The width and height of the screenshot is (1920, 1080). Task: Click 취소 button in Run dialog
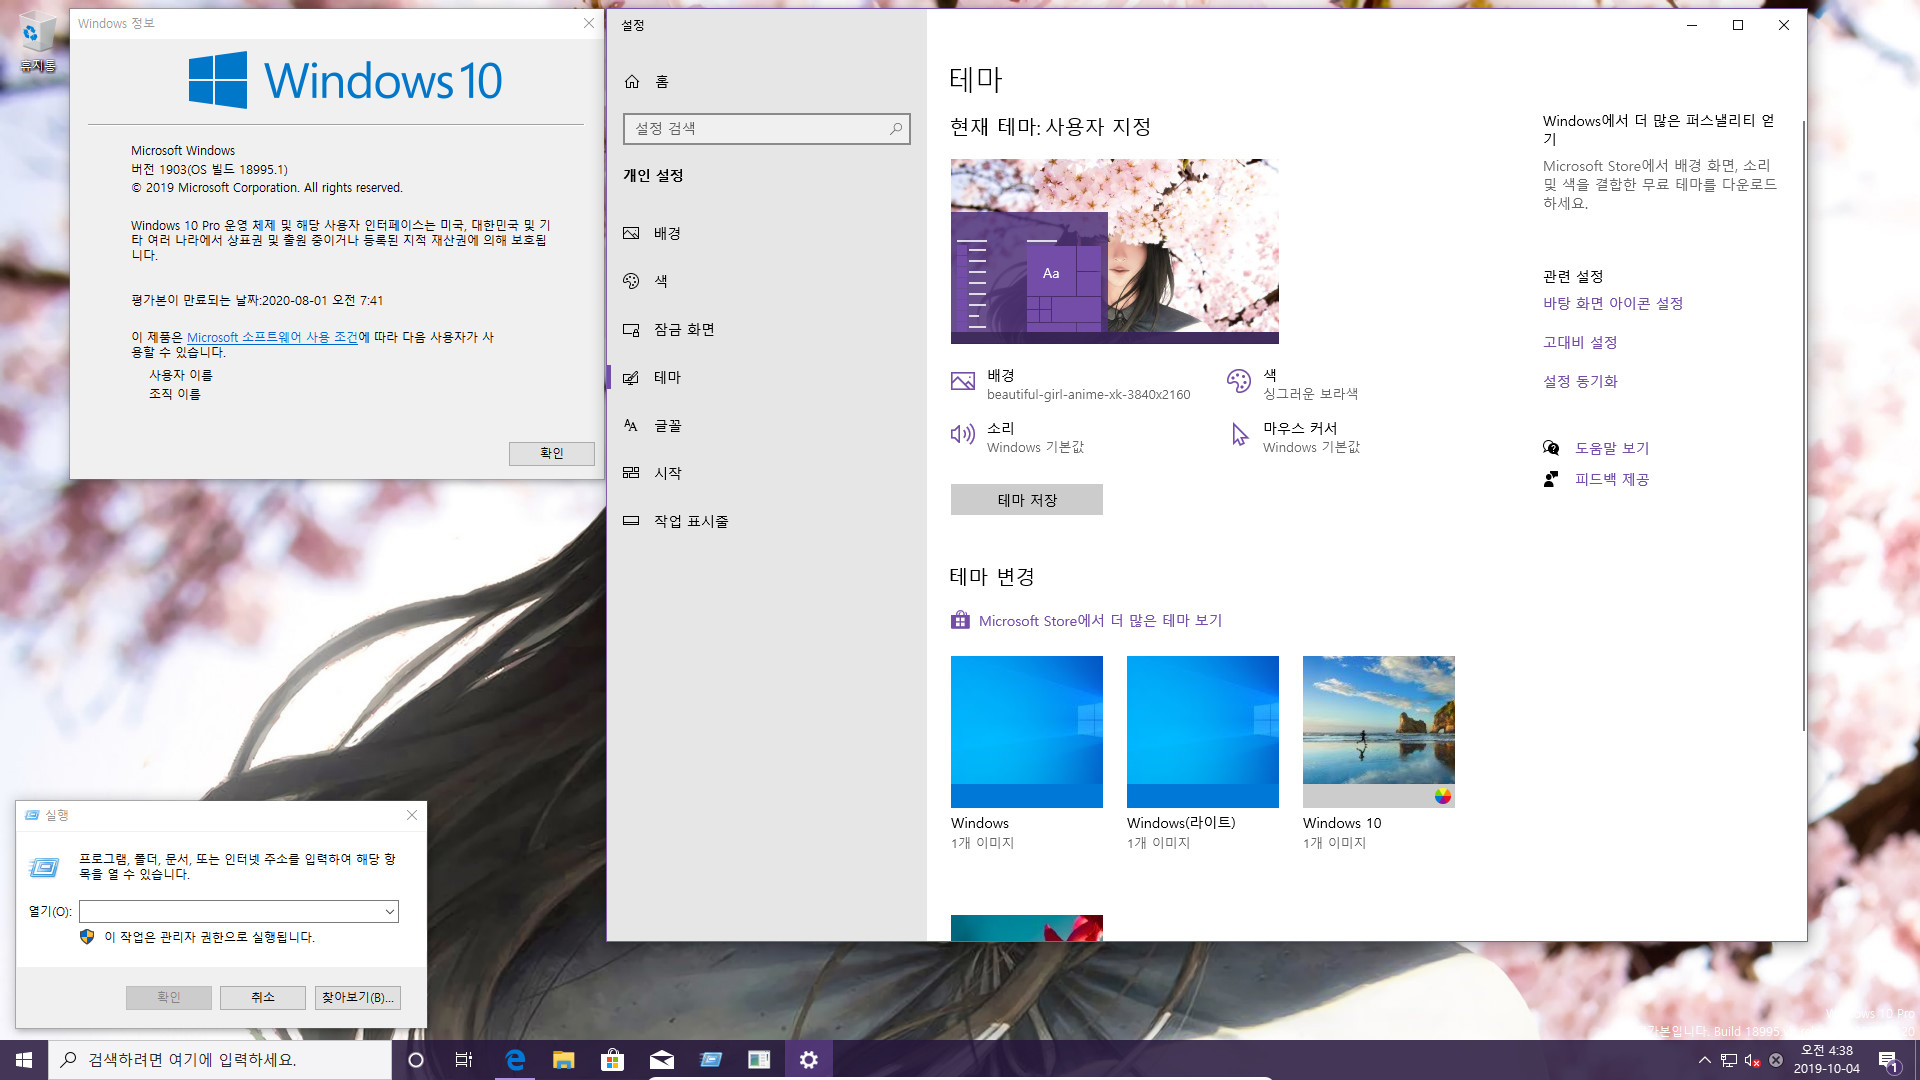(263, 997)
